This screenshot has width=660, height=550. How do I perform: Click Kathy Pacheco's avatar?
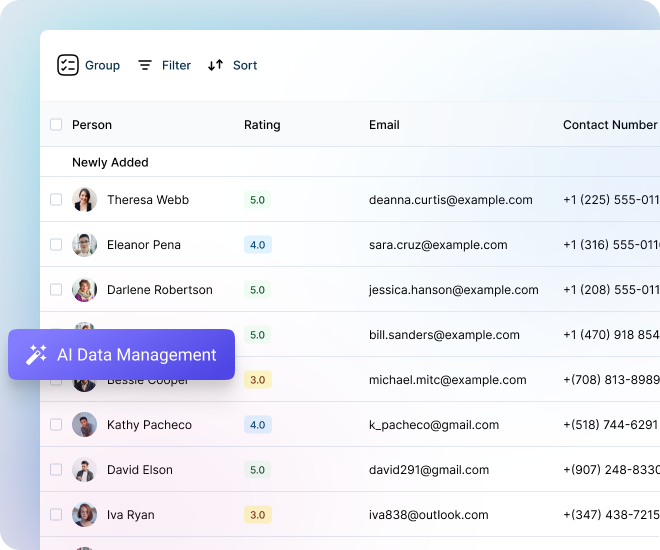(x=84, y=425)
